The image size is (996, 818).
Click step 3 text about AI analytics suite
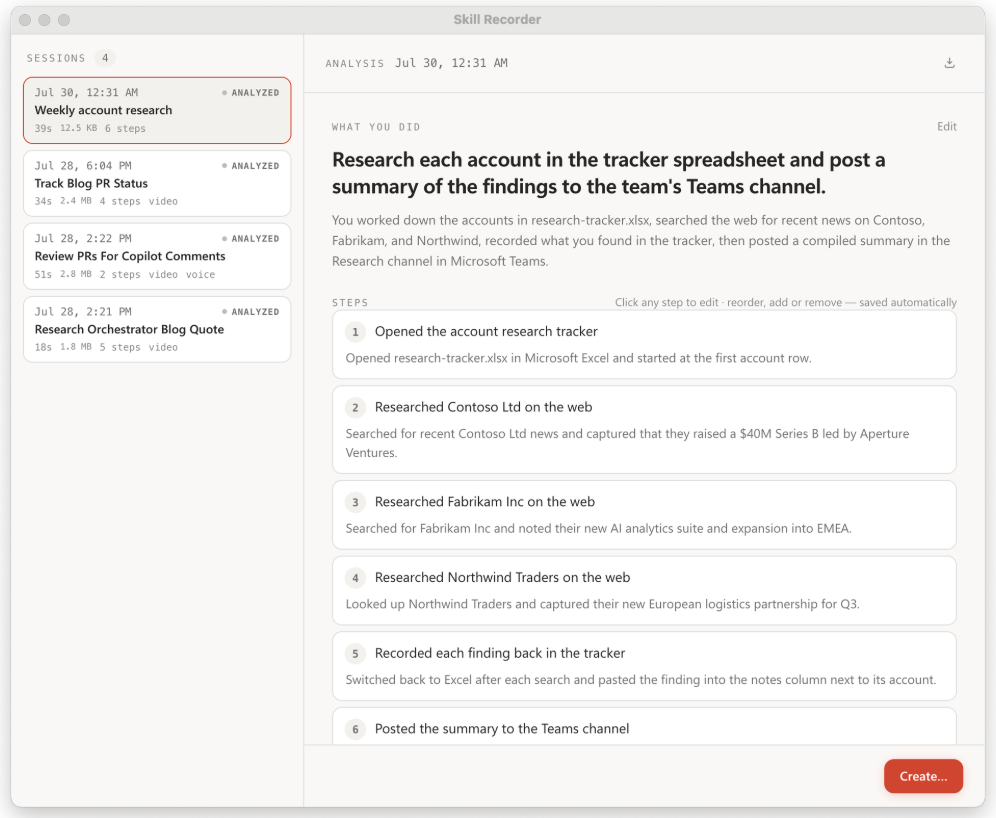click(x=598, y=528)
